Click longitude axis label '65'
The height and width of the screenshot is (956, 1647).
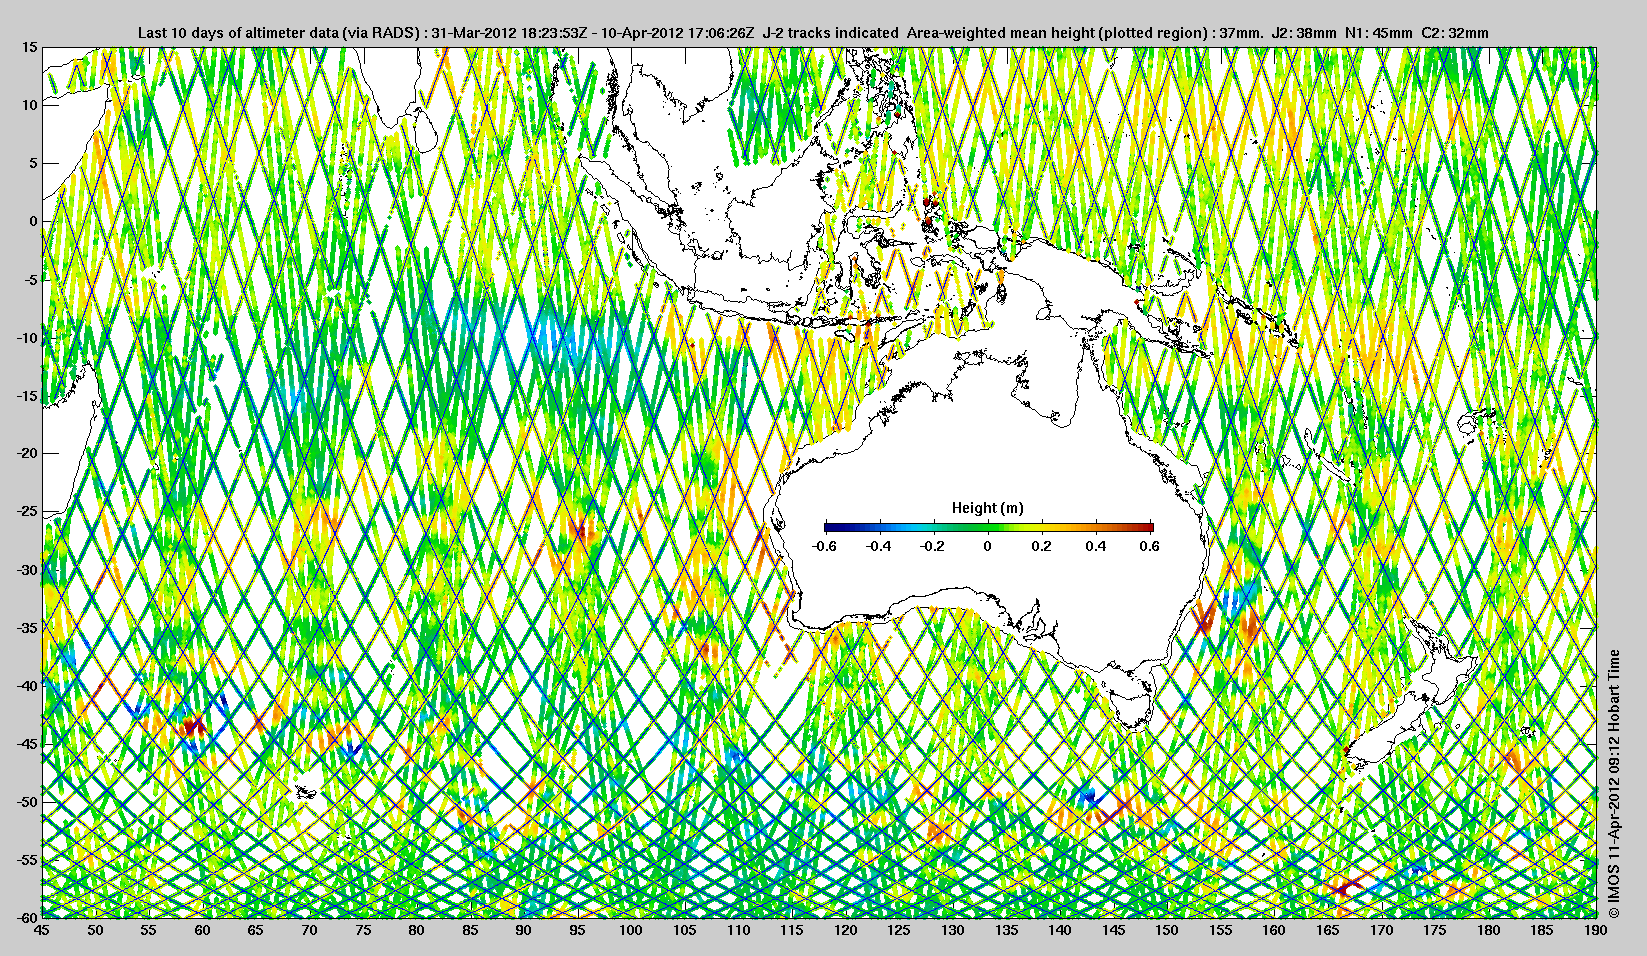pos(256,930)
